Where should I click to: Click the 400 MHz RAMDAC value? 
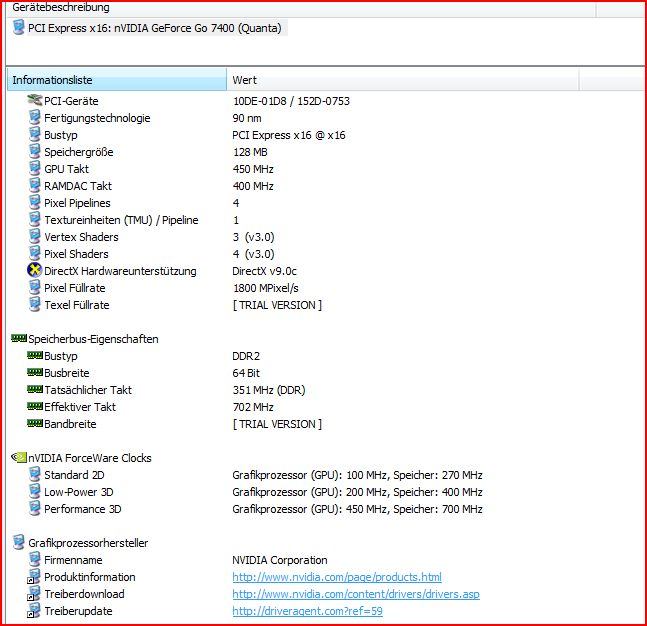pyautogui.click(x=253, y=186)
